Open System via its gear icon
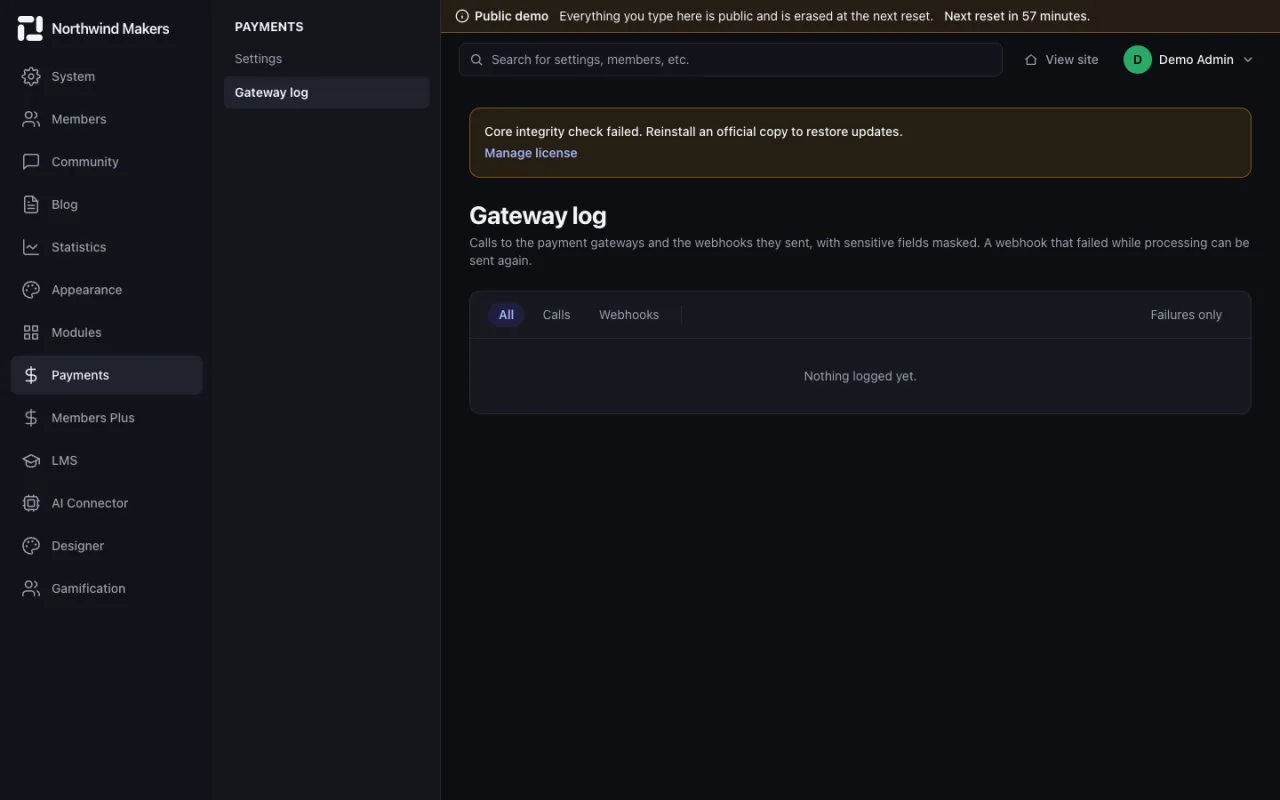 point(31,76)
